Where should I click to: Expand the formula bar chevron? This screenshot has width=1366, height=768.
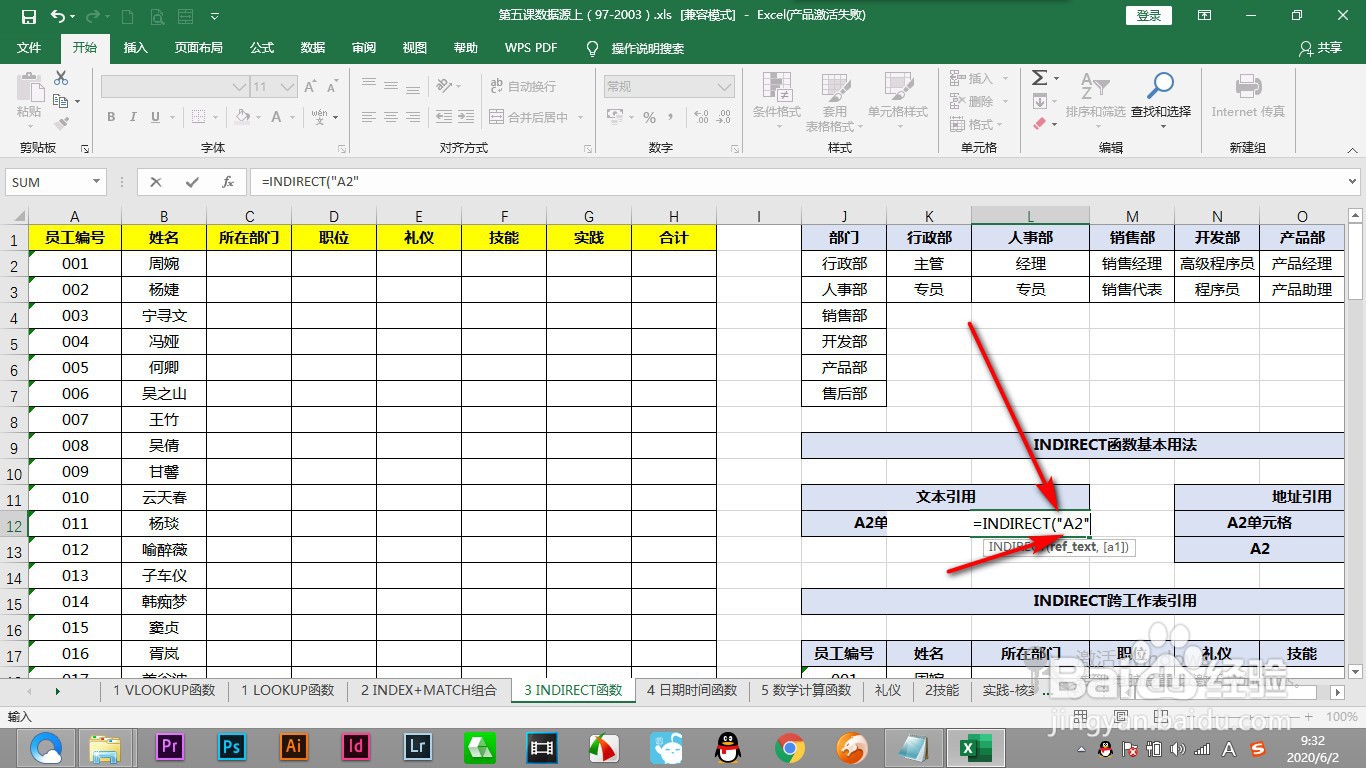pos(1353,182)
